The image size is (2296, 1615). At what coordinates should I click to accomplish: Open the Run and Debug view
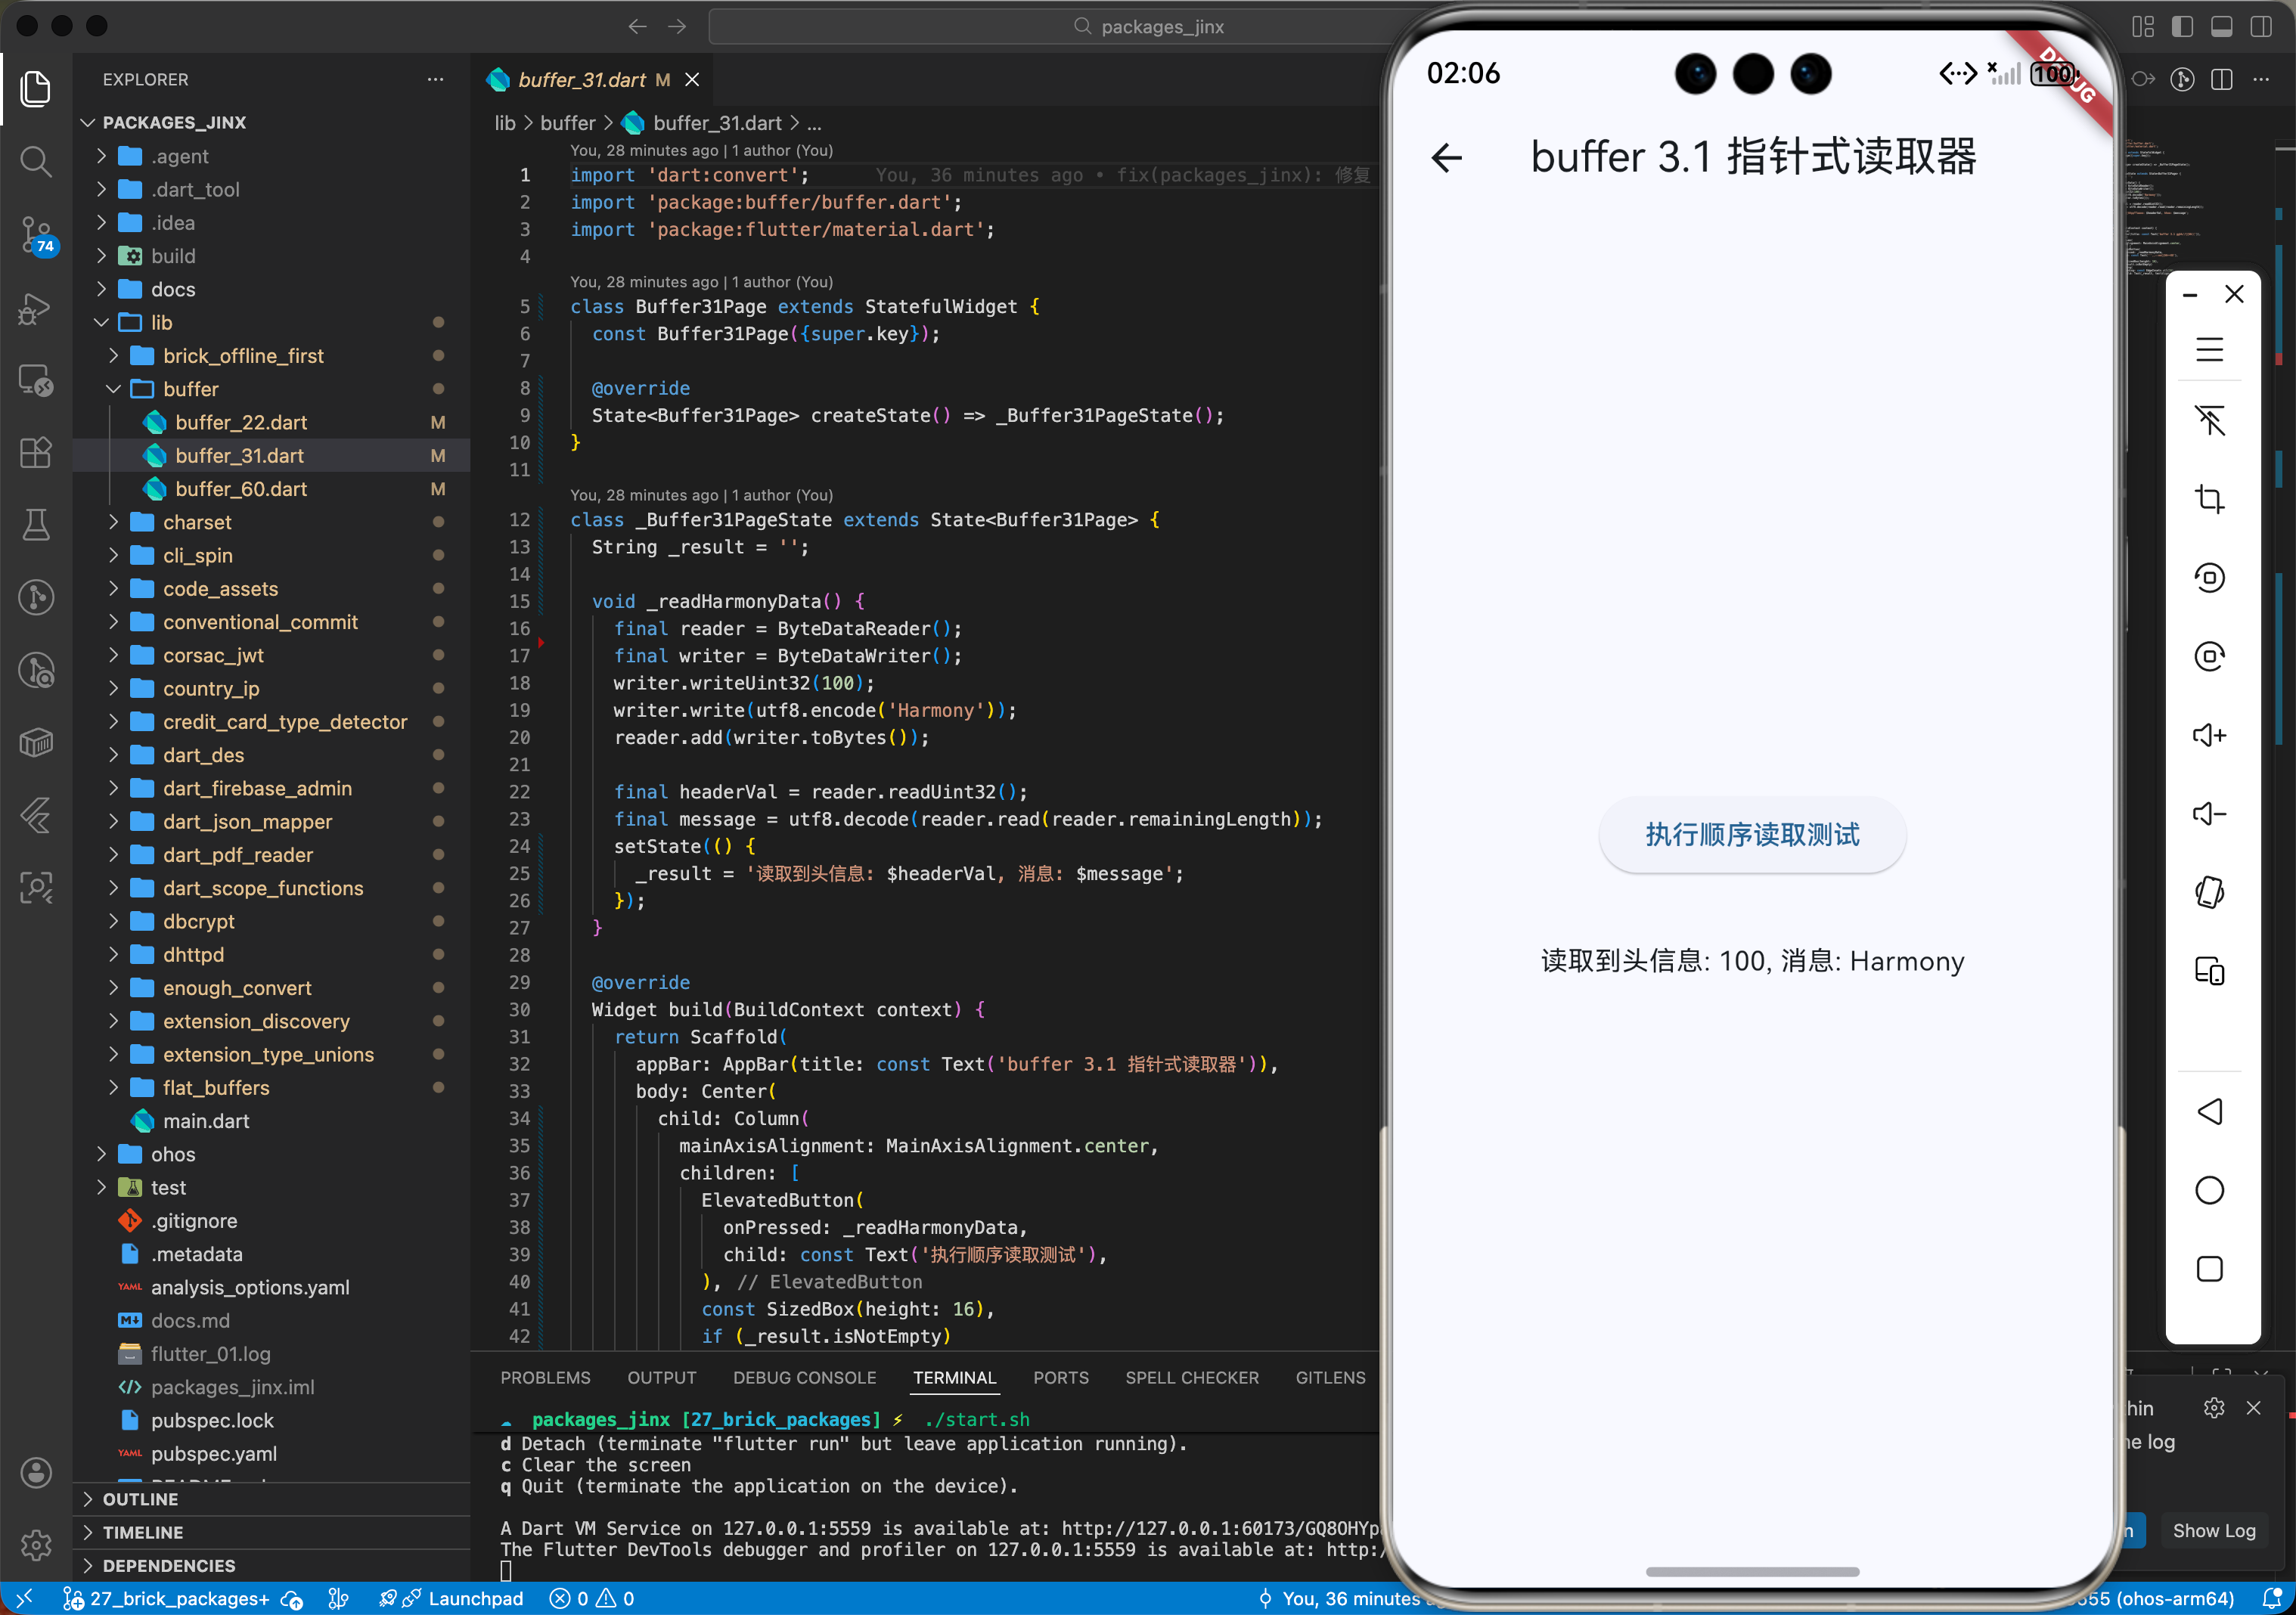36,308
